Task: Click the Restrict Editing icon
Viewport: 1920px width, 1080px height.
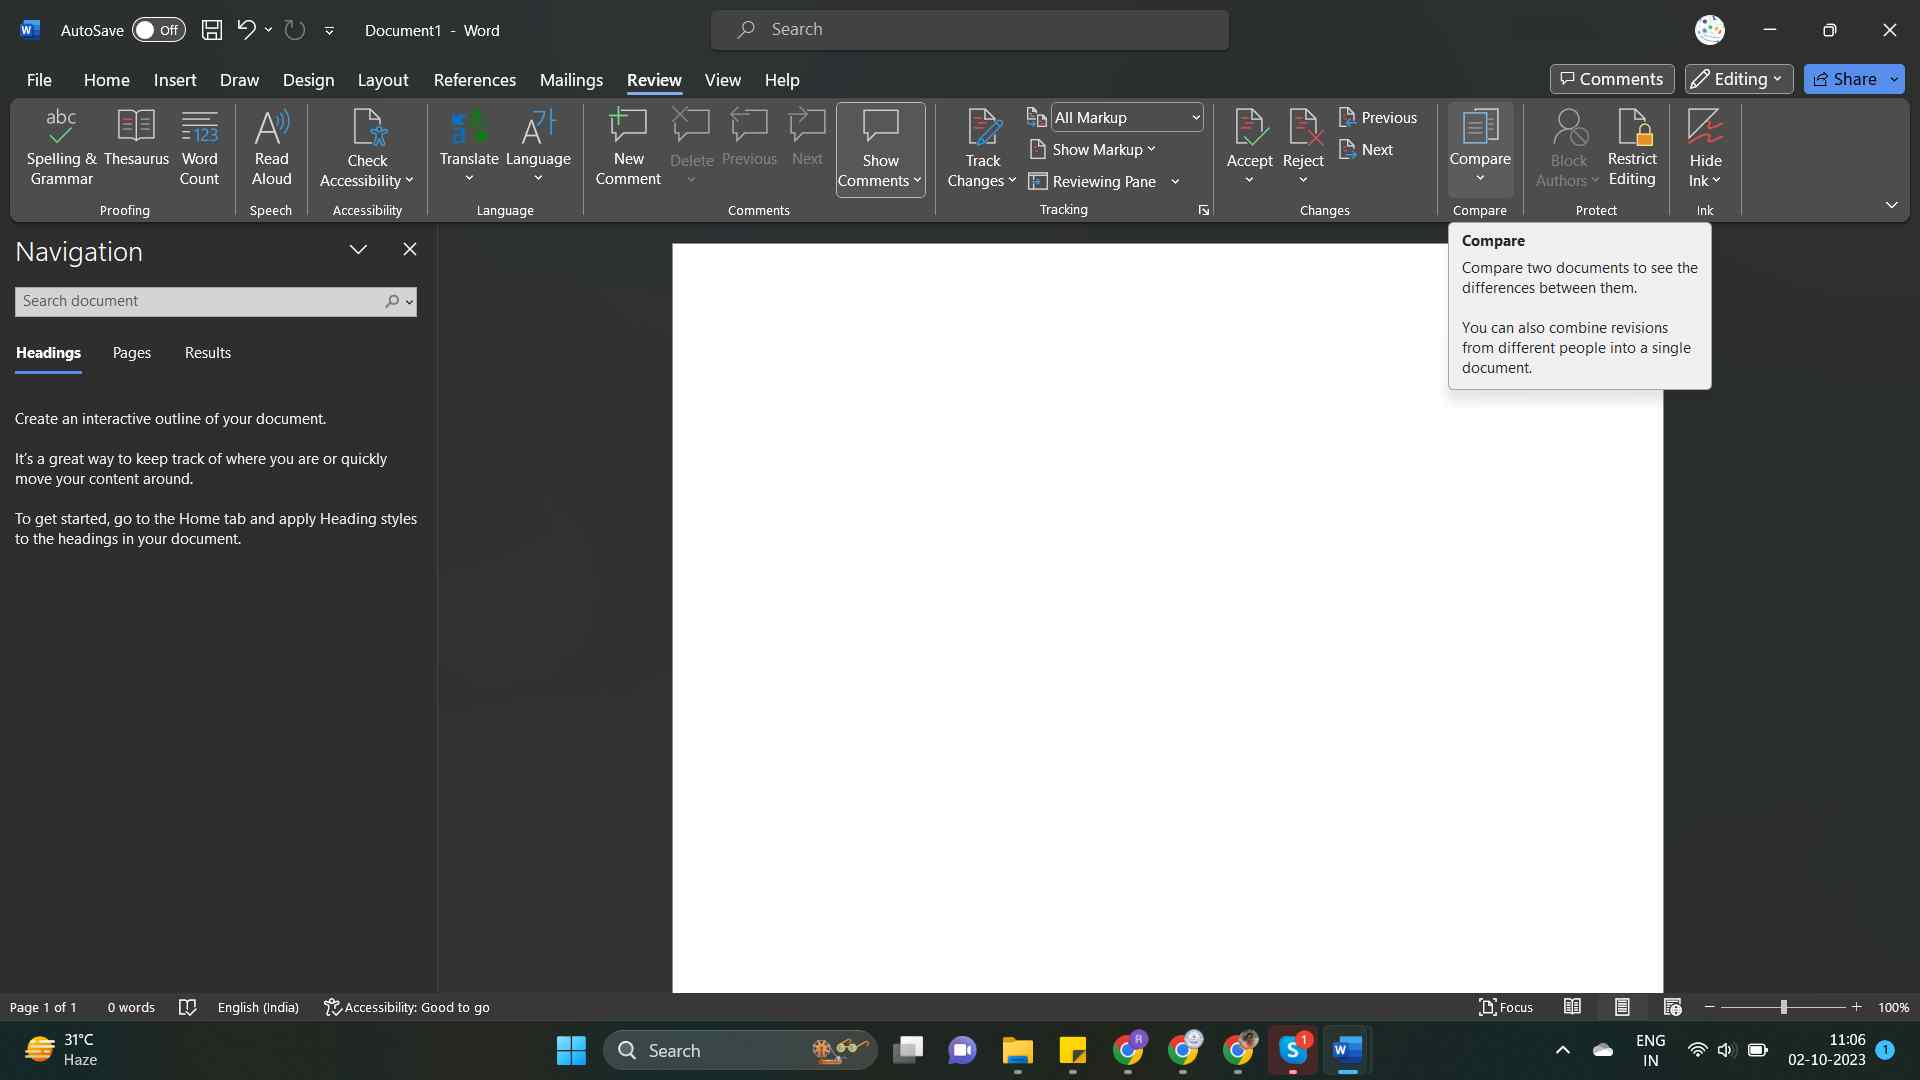Action: 1632,147
